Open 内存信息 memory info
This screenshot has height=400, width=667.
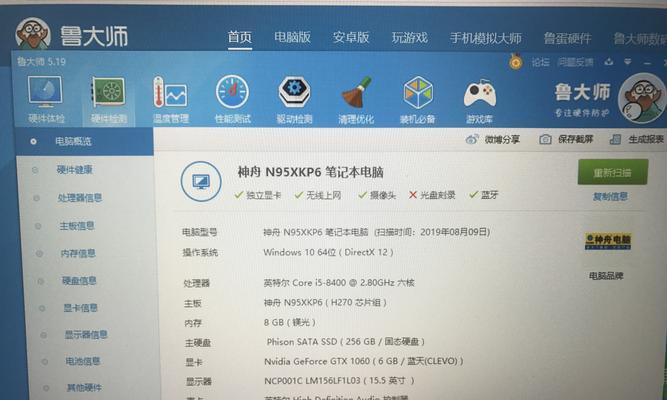click(x=78, y=254)
